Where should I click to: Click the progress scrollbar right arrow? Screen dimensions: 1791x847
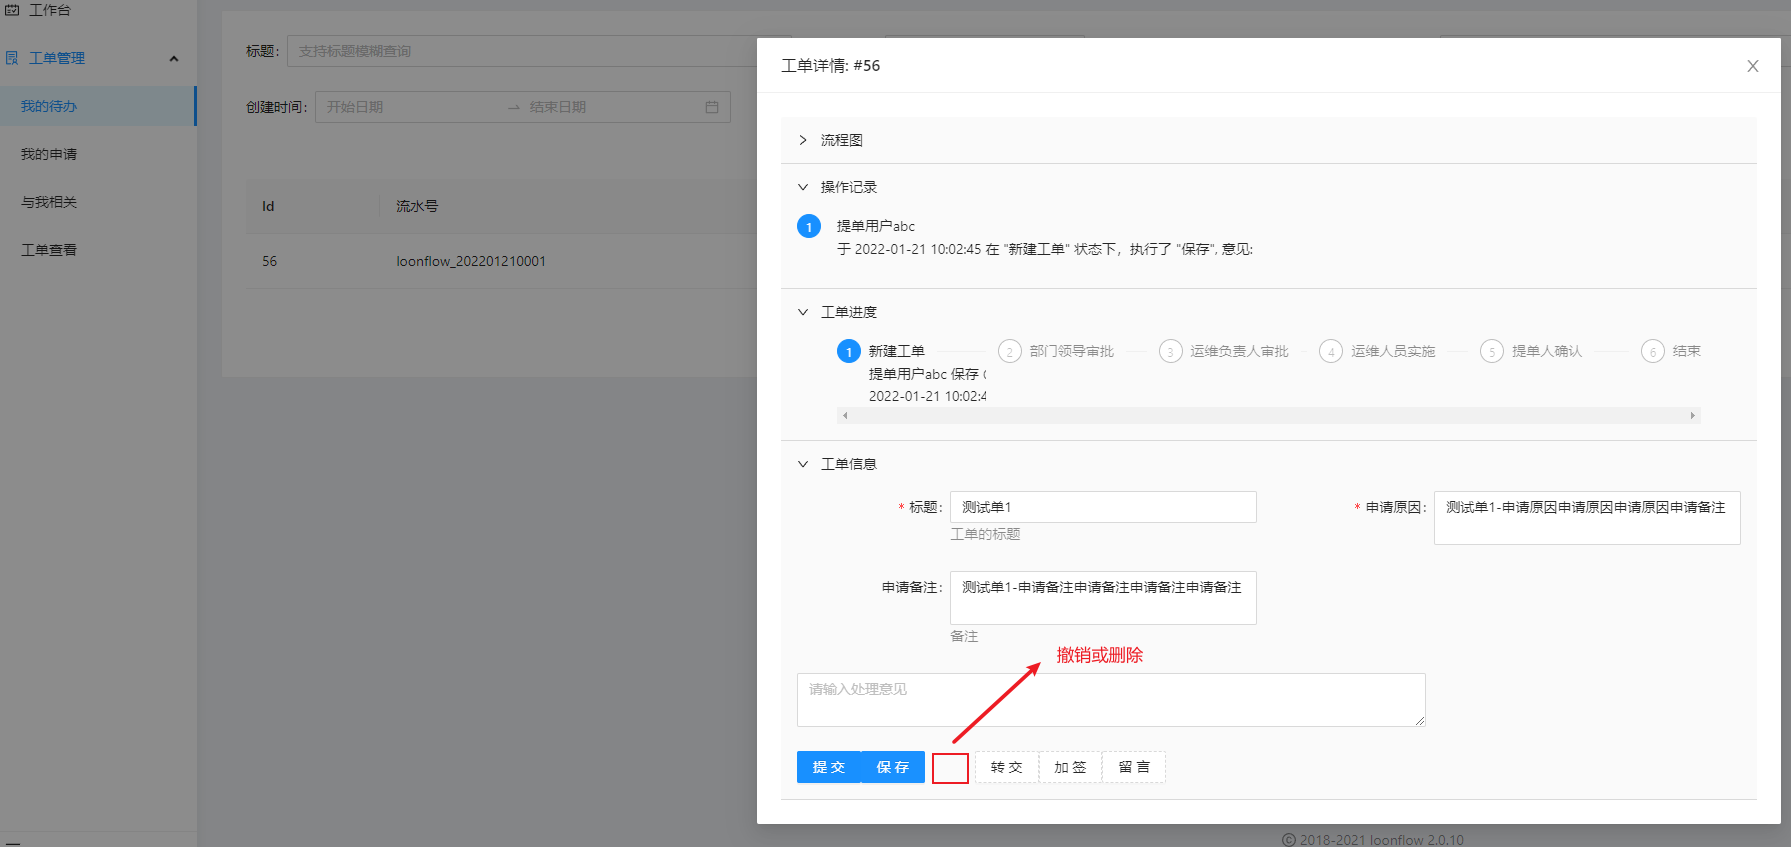[x=1692, y=415]
